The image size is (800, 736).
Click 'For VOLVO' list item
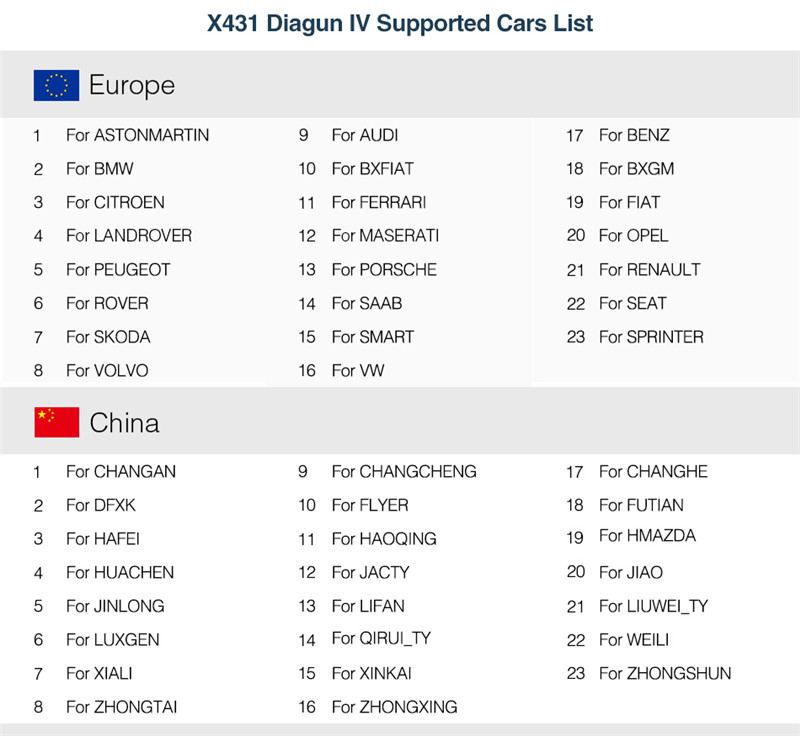(x=106, y=371)
